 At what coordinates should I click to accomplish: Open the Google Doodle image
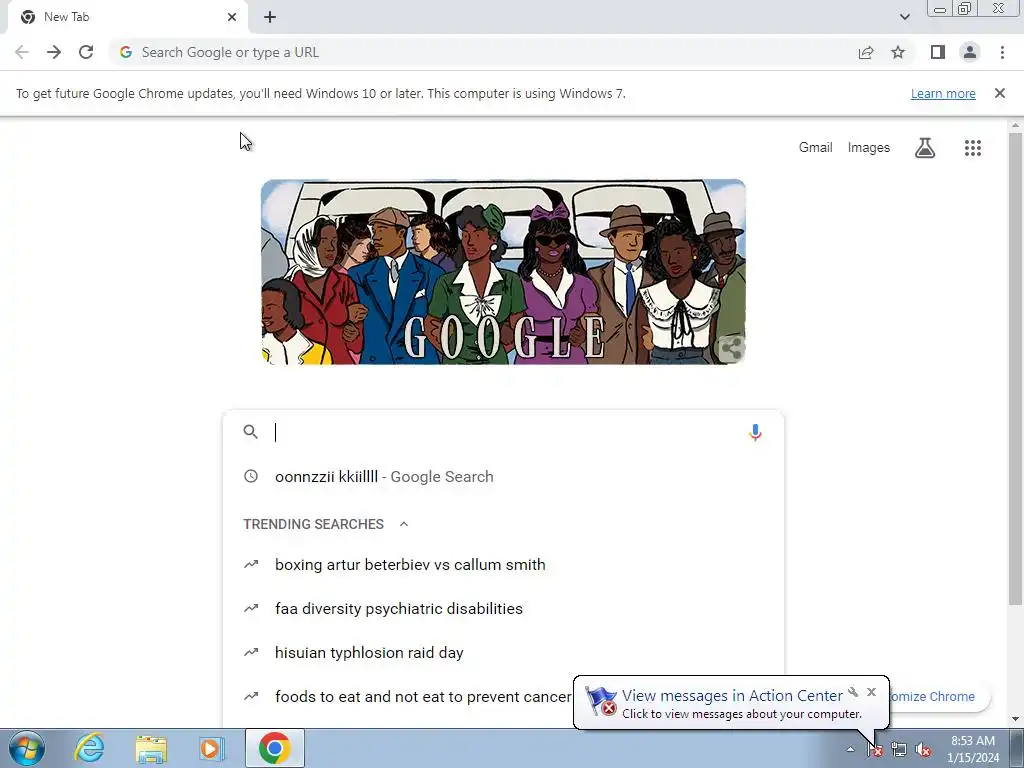(503, 272)
